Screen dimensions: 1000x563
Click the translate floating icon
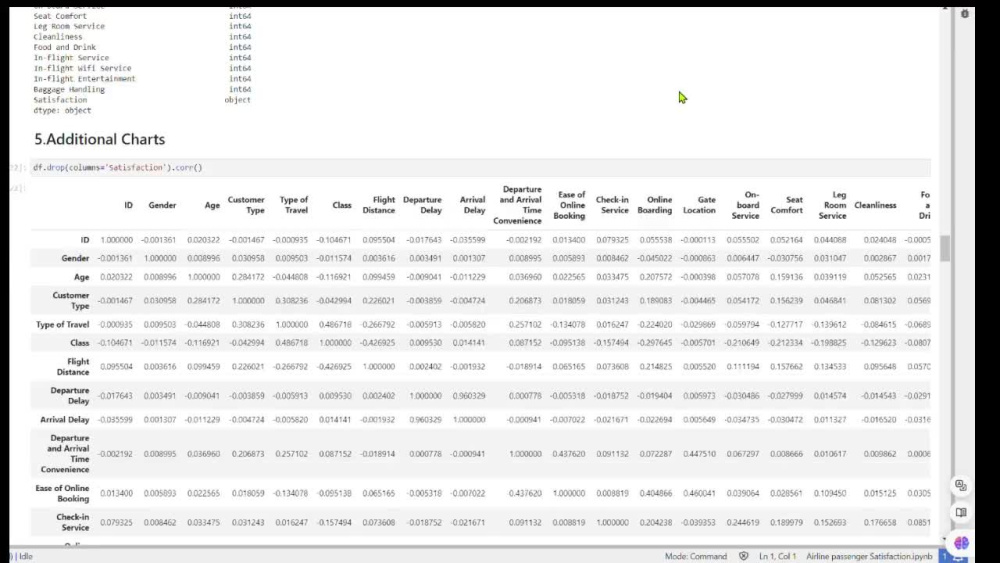pos(961,486)
